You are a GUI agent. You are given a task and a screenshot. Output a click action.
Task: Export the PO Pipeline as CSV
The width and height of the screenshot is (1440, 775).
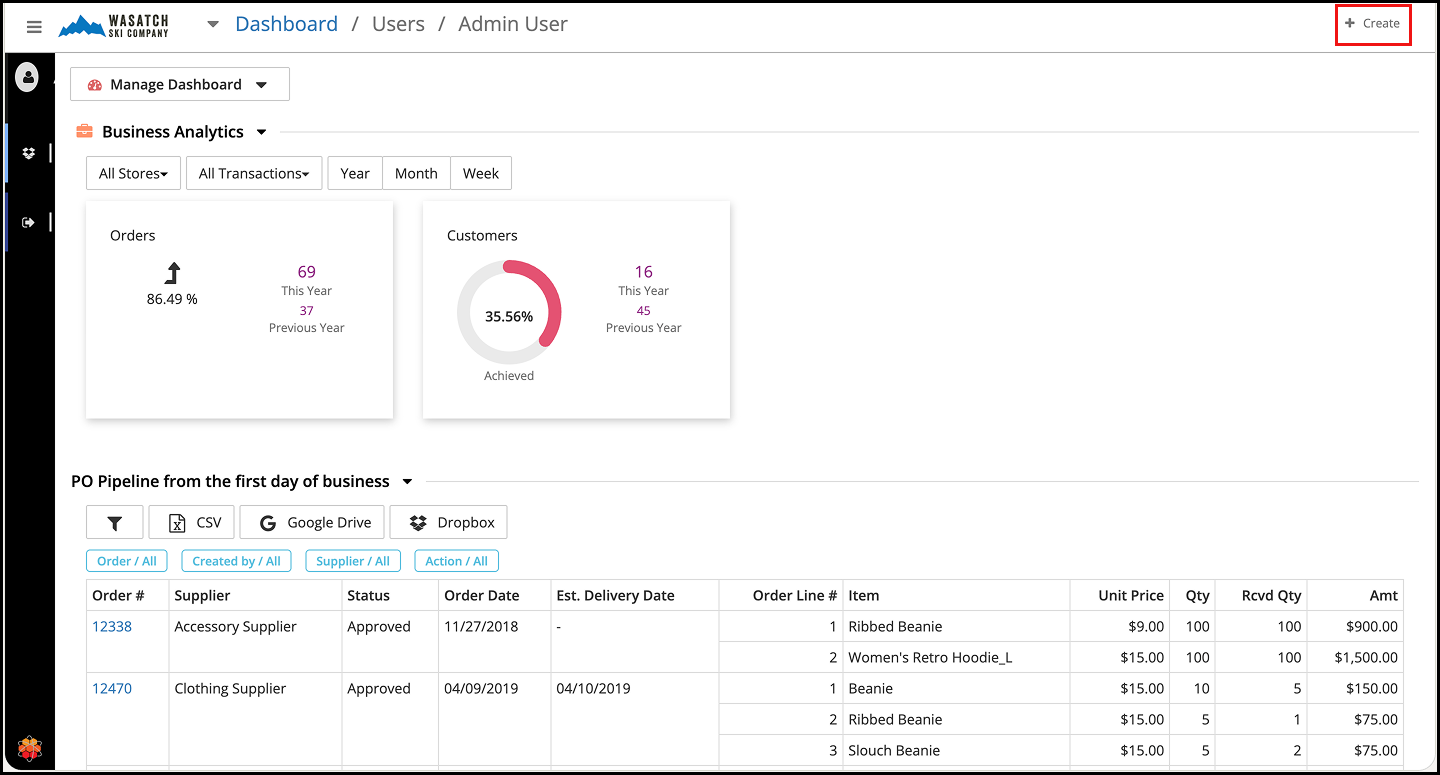coord(192,522)
